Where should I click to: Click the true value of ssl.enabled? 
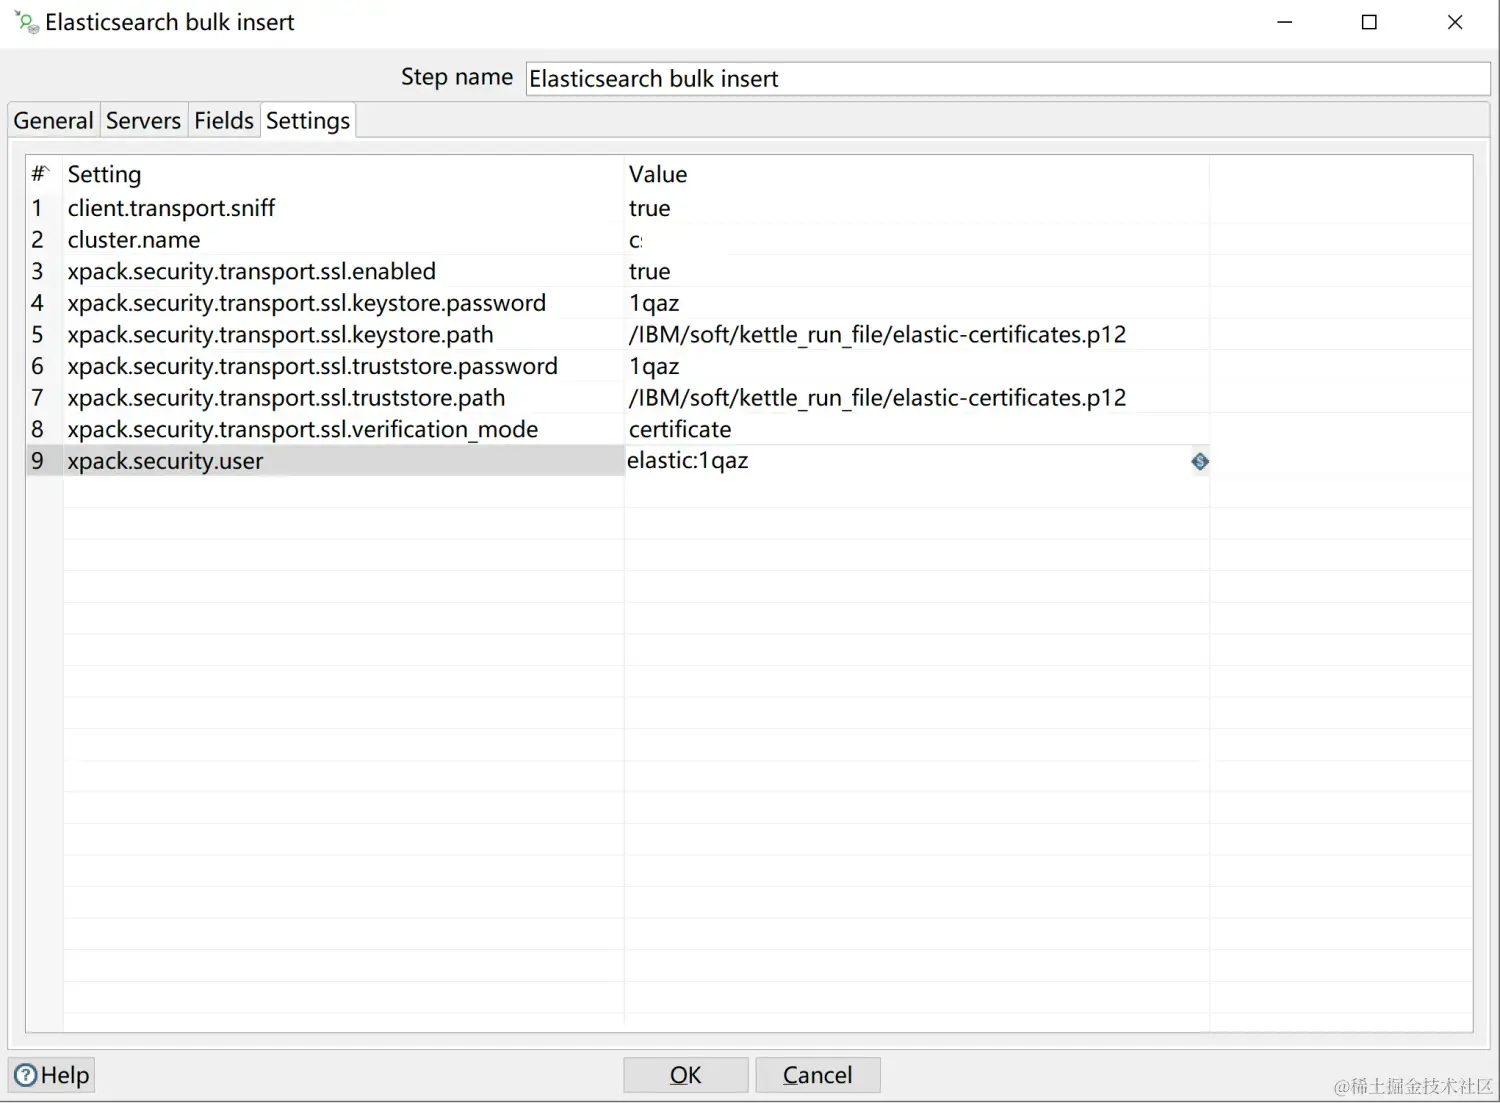click(x=916, y=272)
